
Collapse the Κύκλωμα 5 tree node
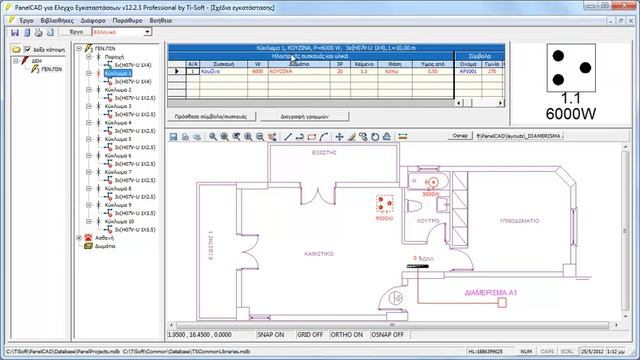point(89,139)
